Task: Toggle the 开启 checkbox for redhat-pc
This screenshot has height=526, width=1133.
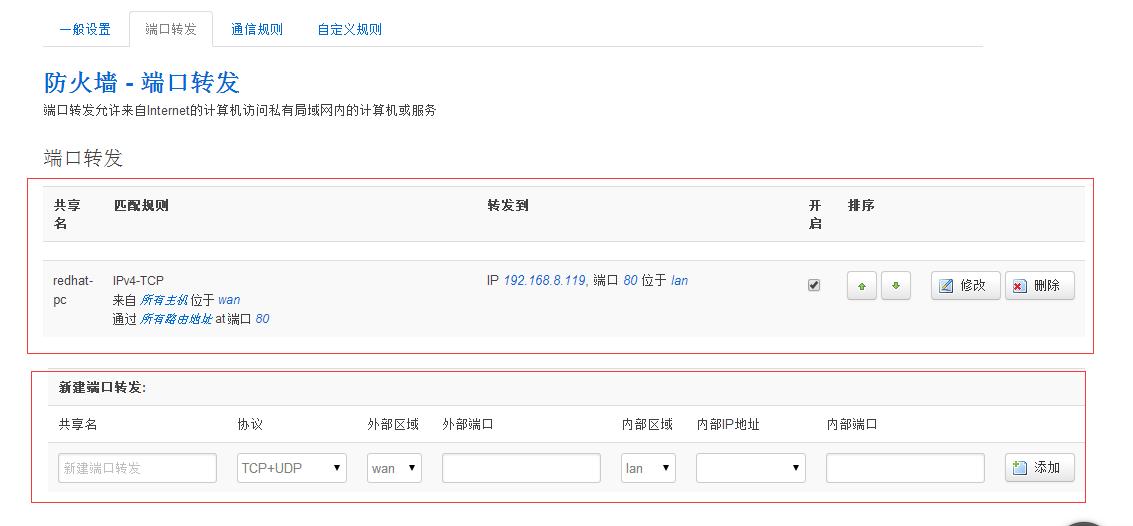Action: click(814, 285)
